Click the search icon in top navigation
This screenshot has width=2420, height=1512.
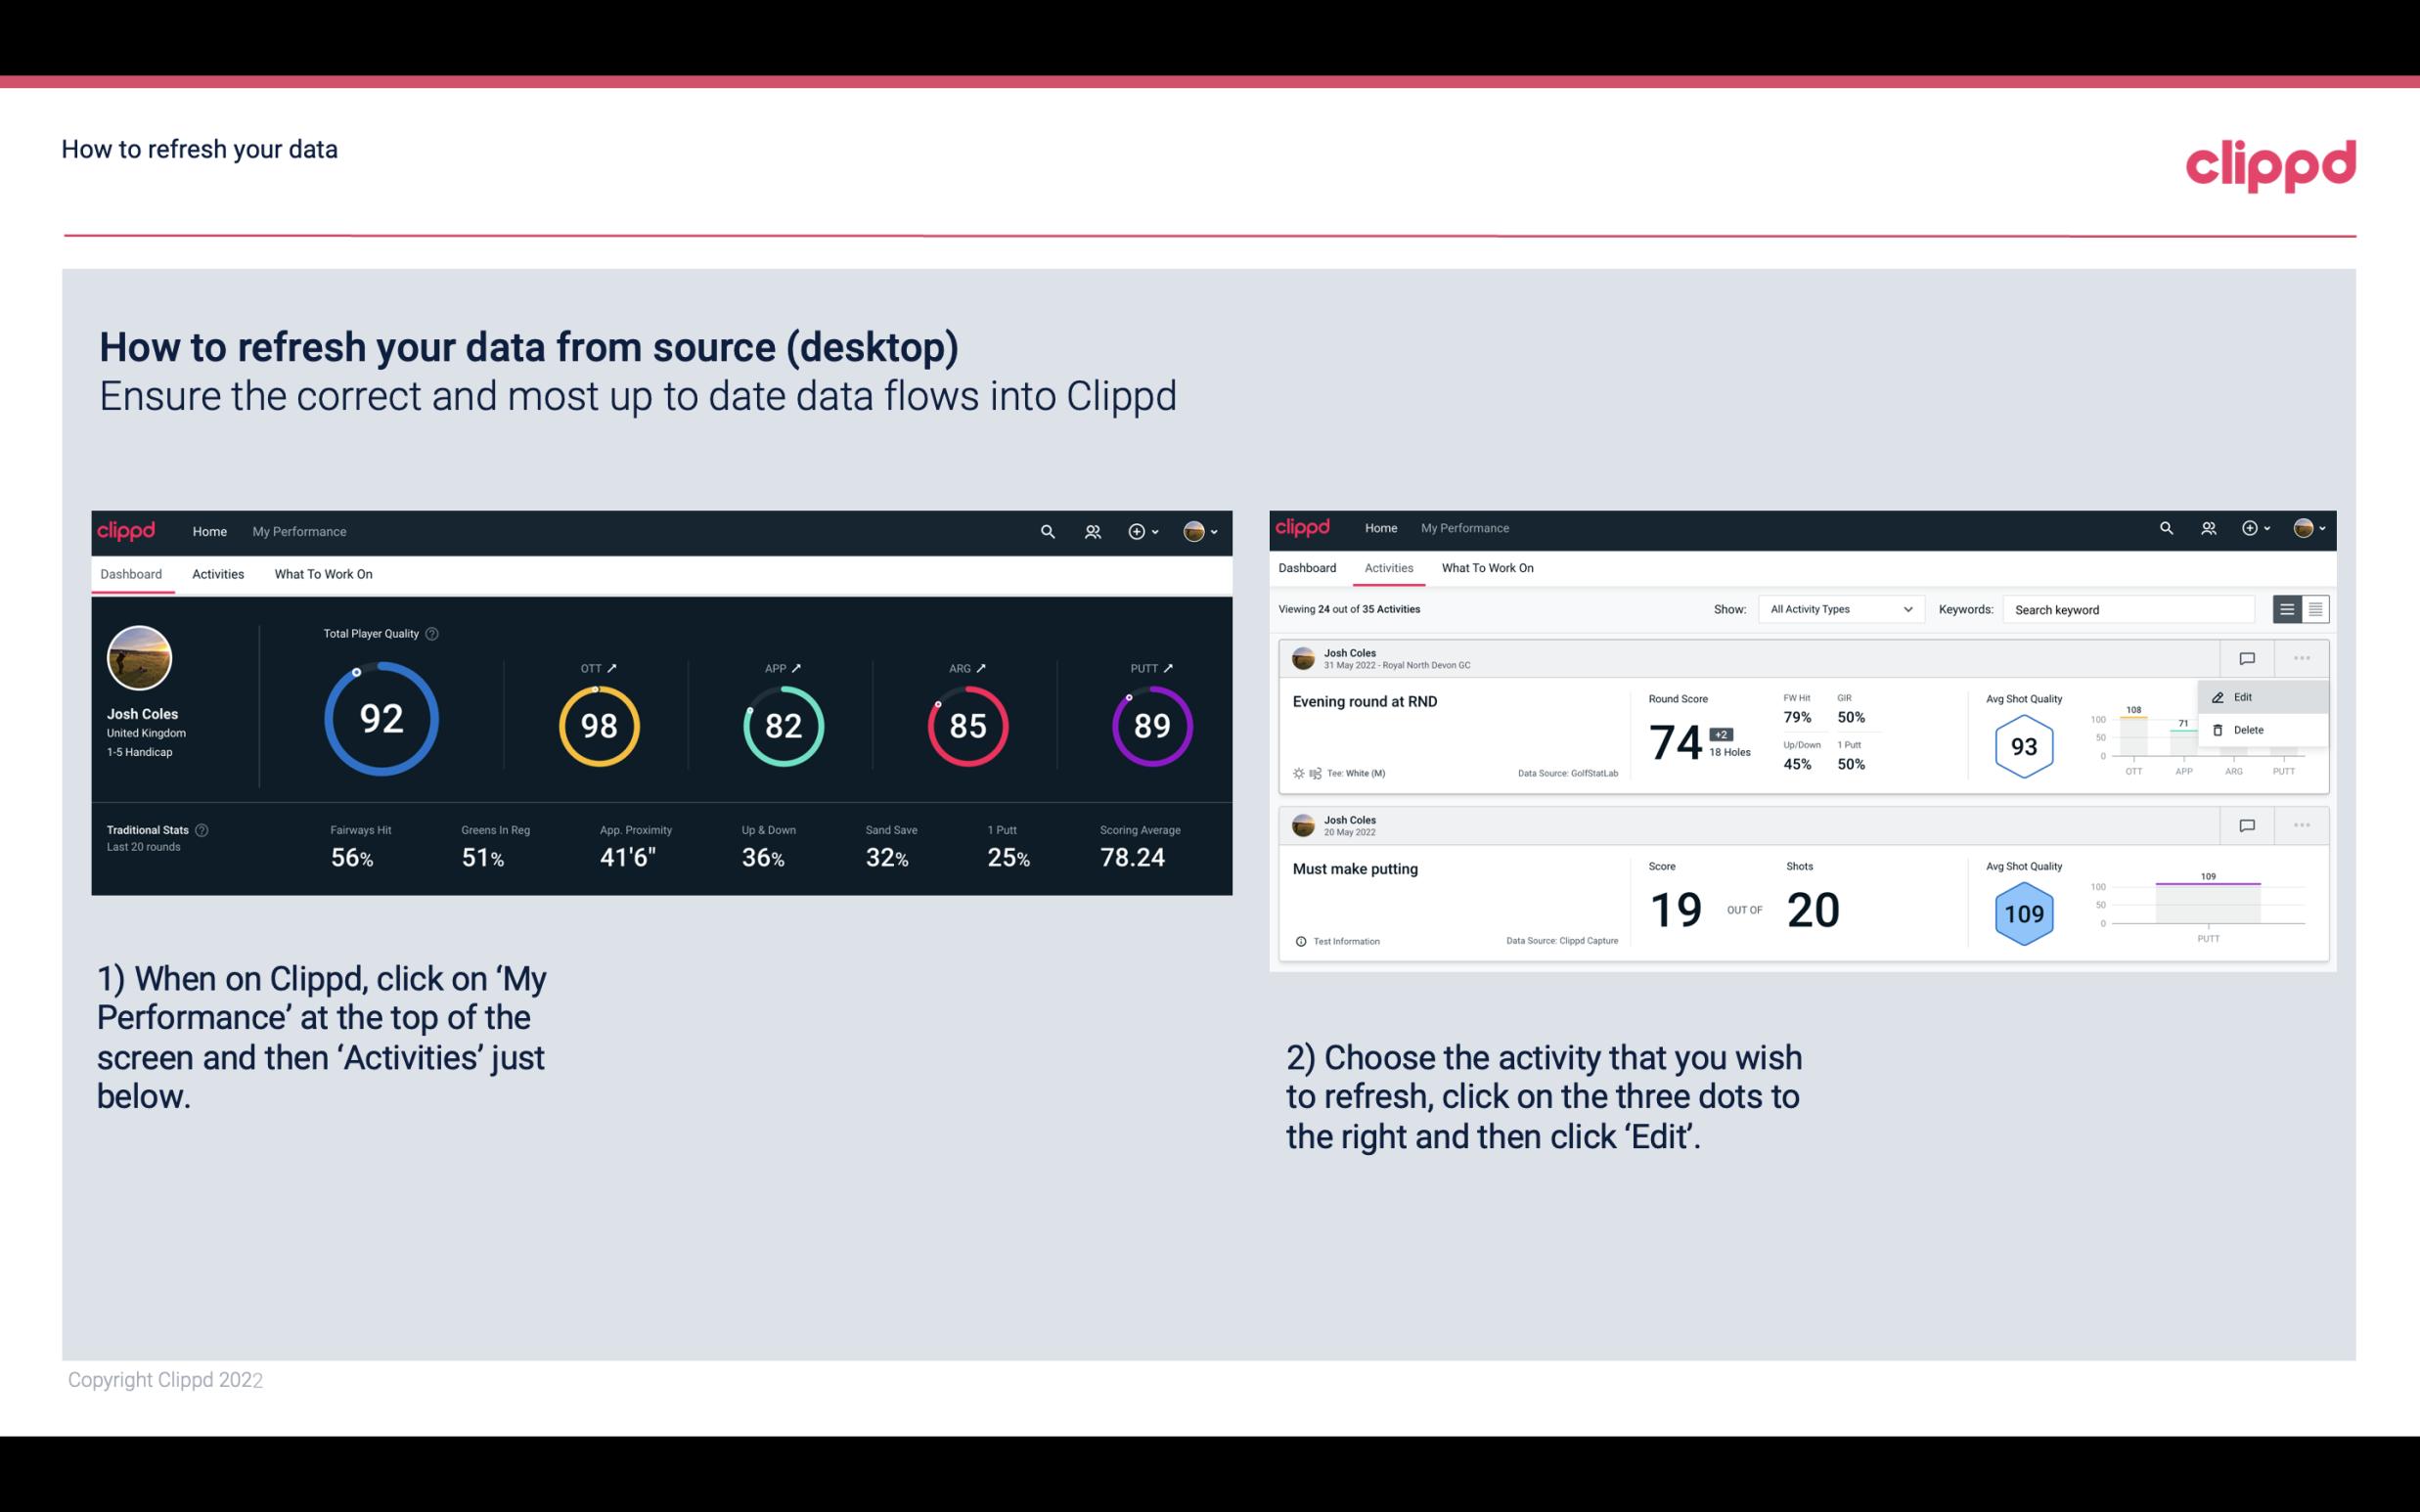click(x=1046, y=531)
